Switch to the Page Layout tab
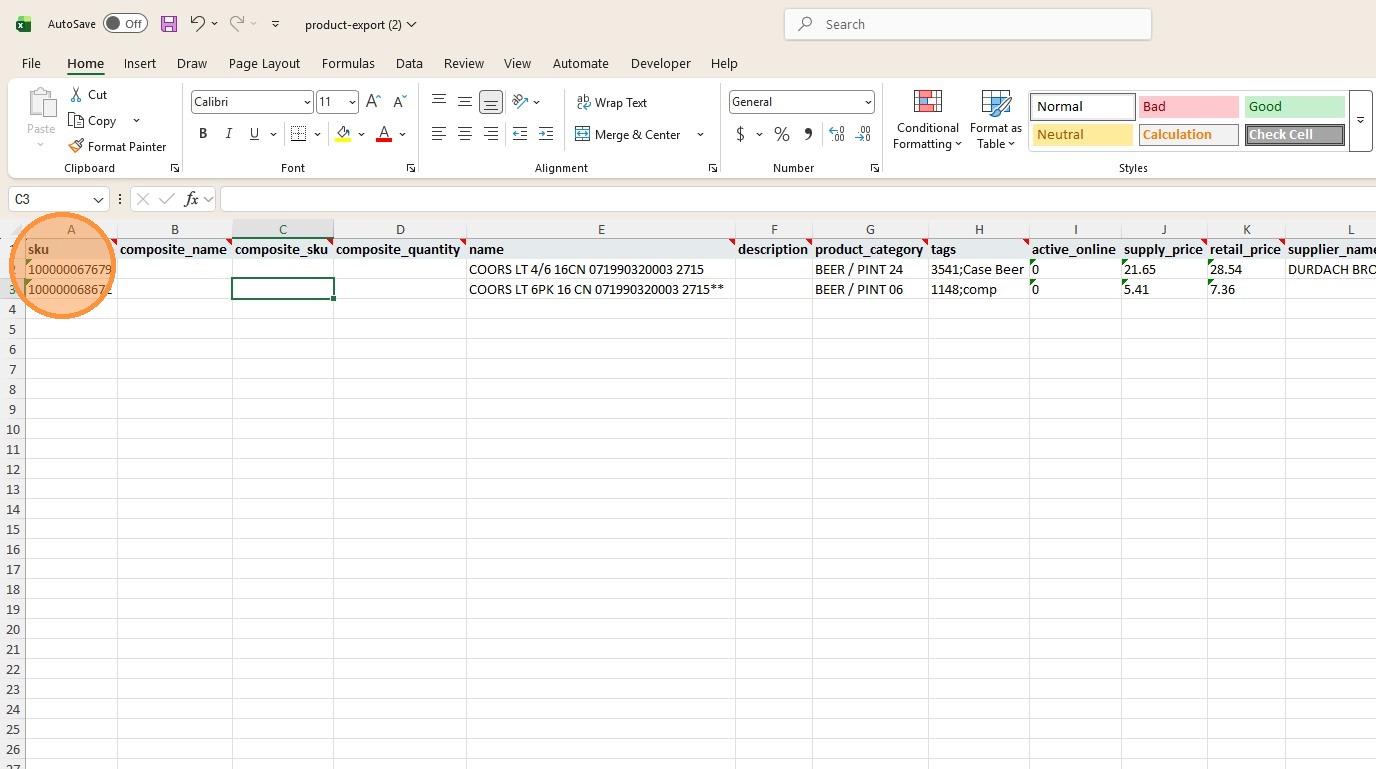 264,63
